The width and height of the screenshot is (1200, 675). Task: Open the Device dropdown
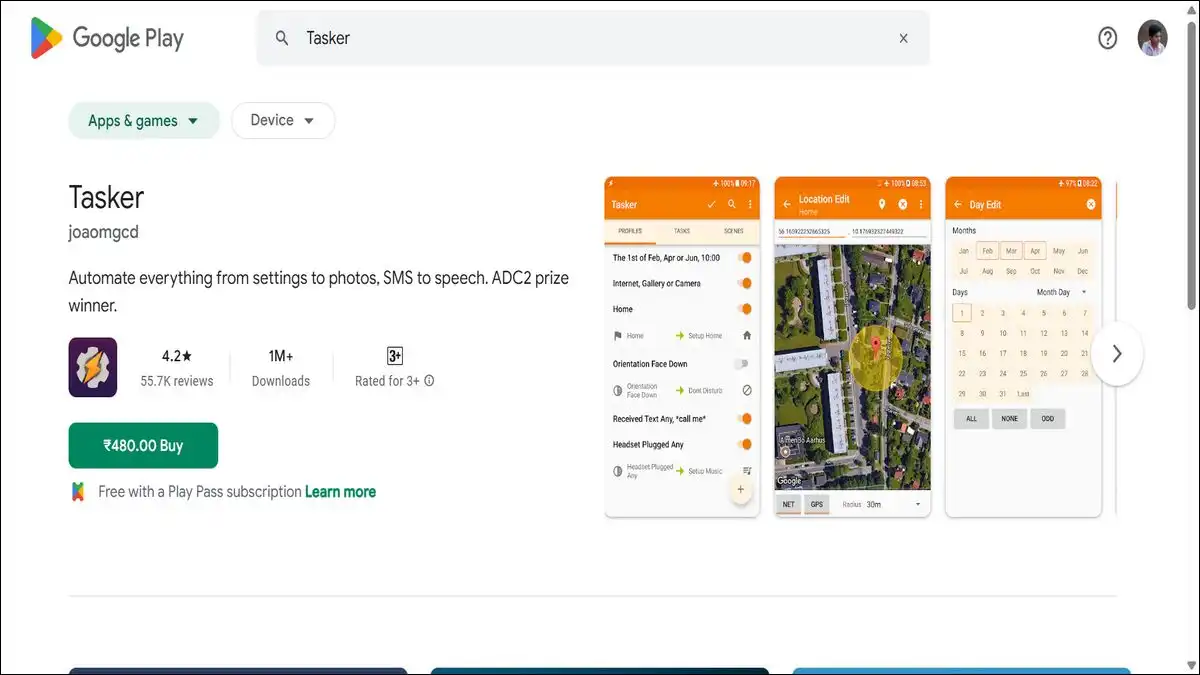(x=283, y=121)
